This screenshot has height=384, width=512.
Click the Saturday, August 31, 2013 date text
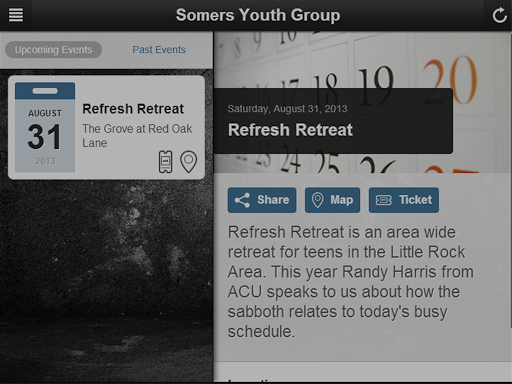coord(287,109)
